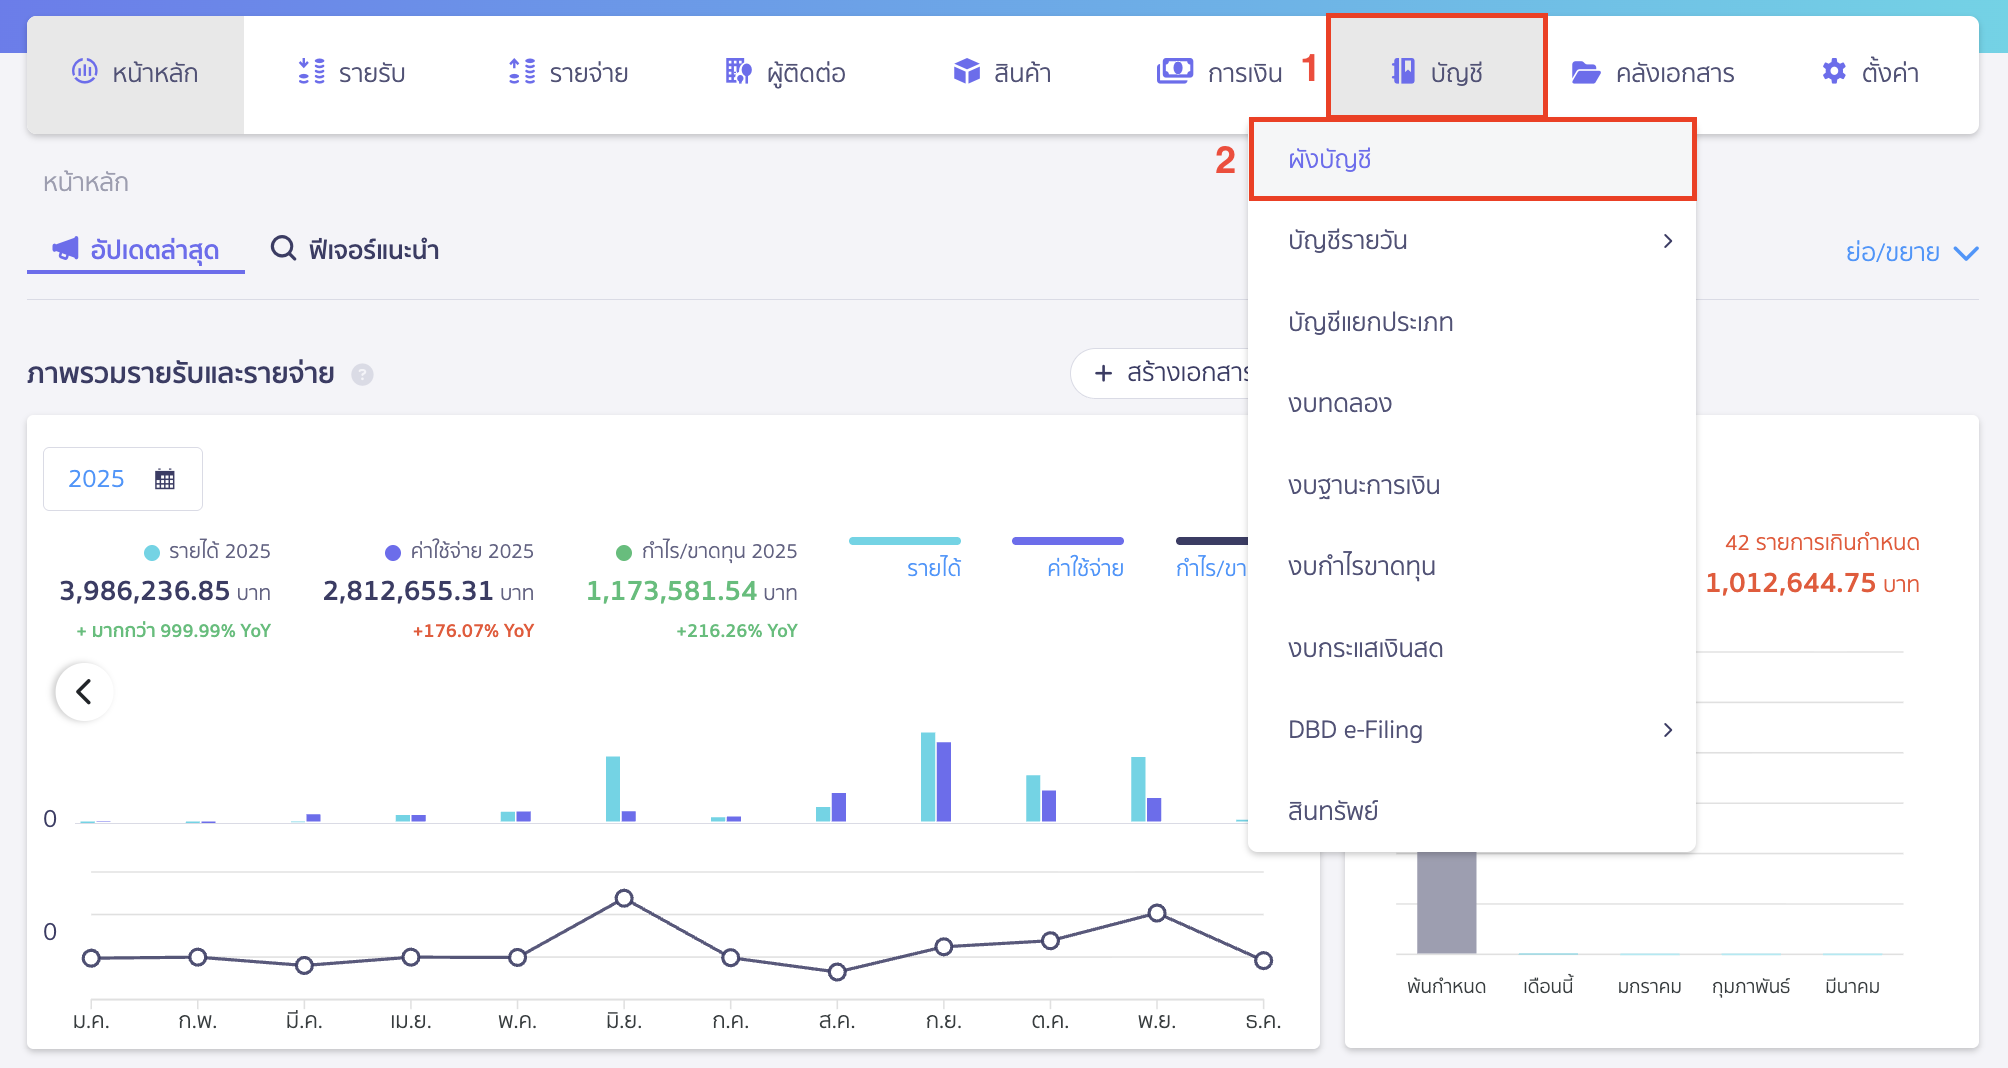This screenshot has height=1068, width=2008.
Task: Open settings gear icon ตั้งค่า
Action: click(x=1833, y=72)
